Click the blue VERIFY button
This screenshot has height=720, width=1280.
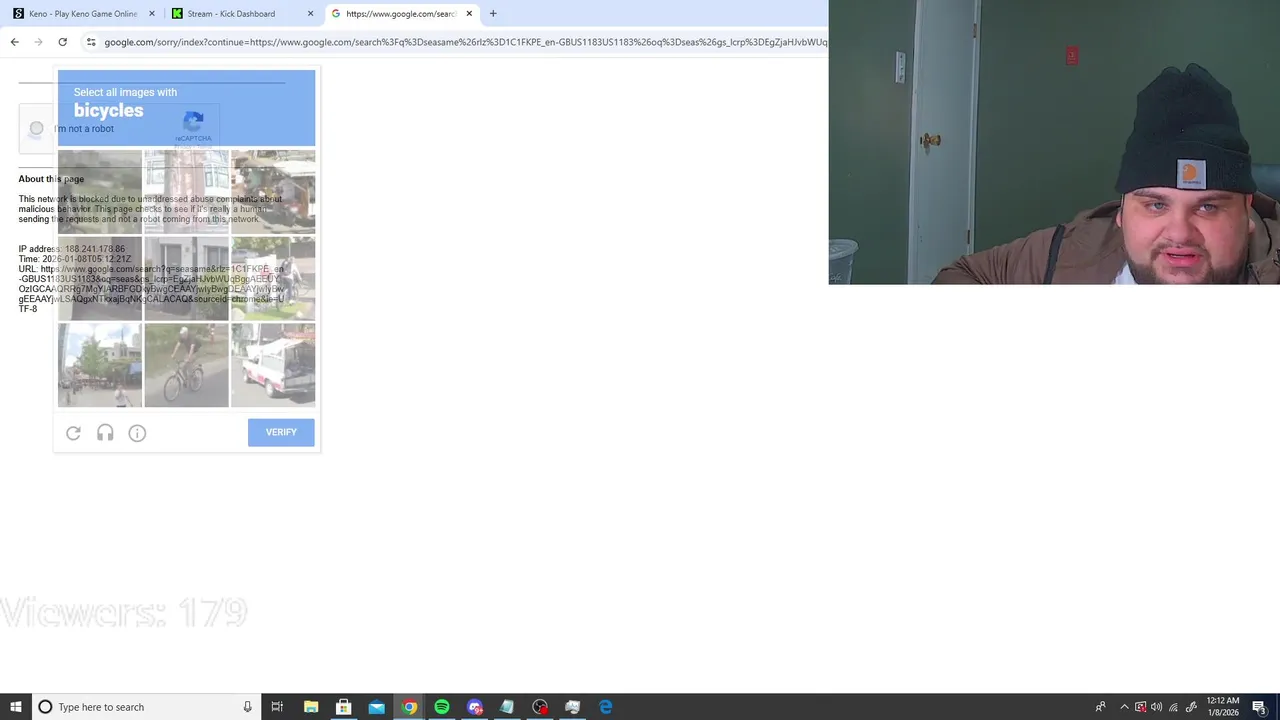point(281,432)
